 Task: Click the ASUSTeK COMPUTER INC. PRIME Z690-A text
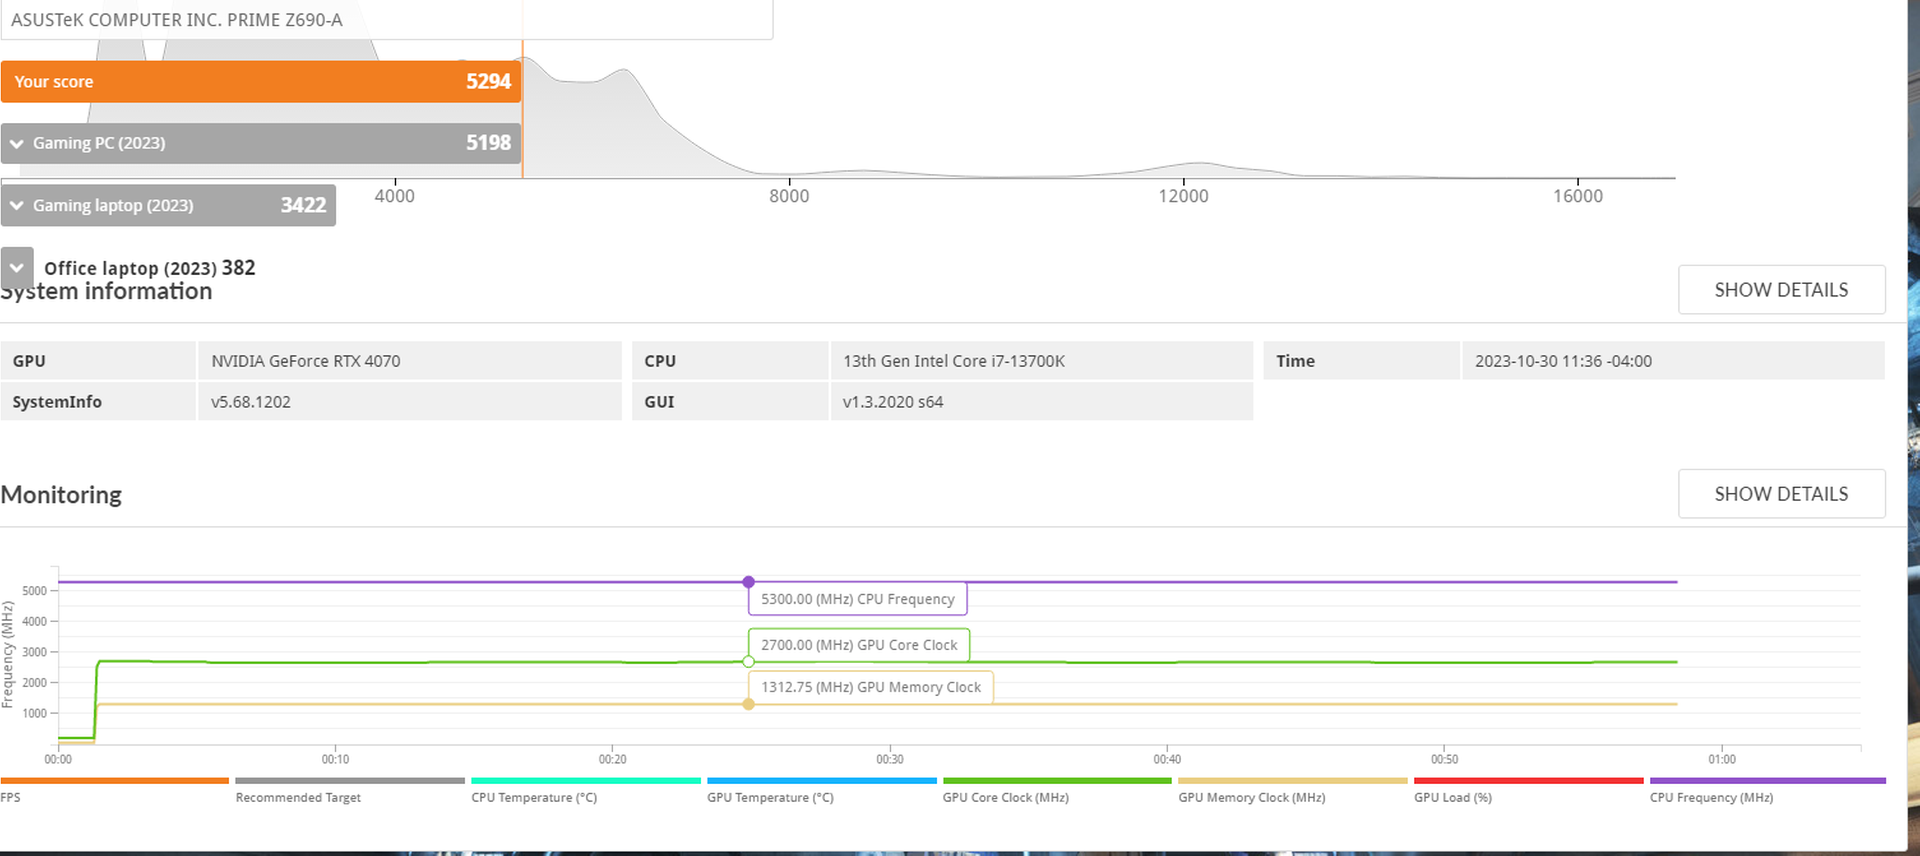pos(177,20)
